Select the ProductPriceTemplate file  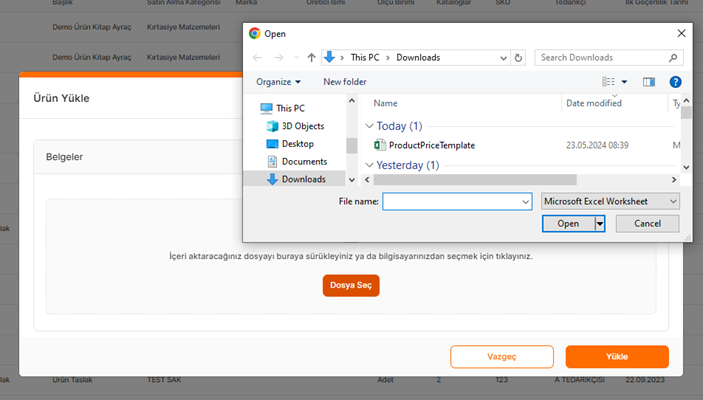tap(432, 145)
